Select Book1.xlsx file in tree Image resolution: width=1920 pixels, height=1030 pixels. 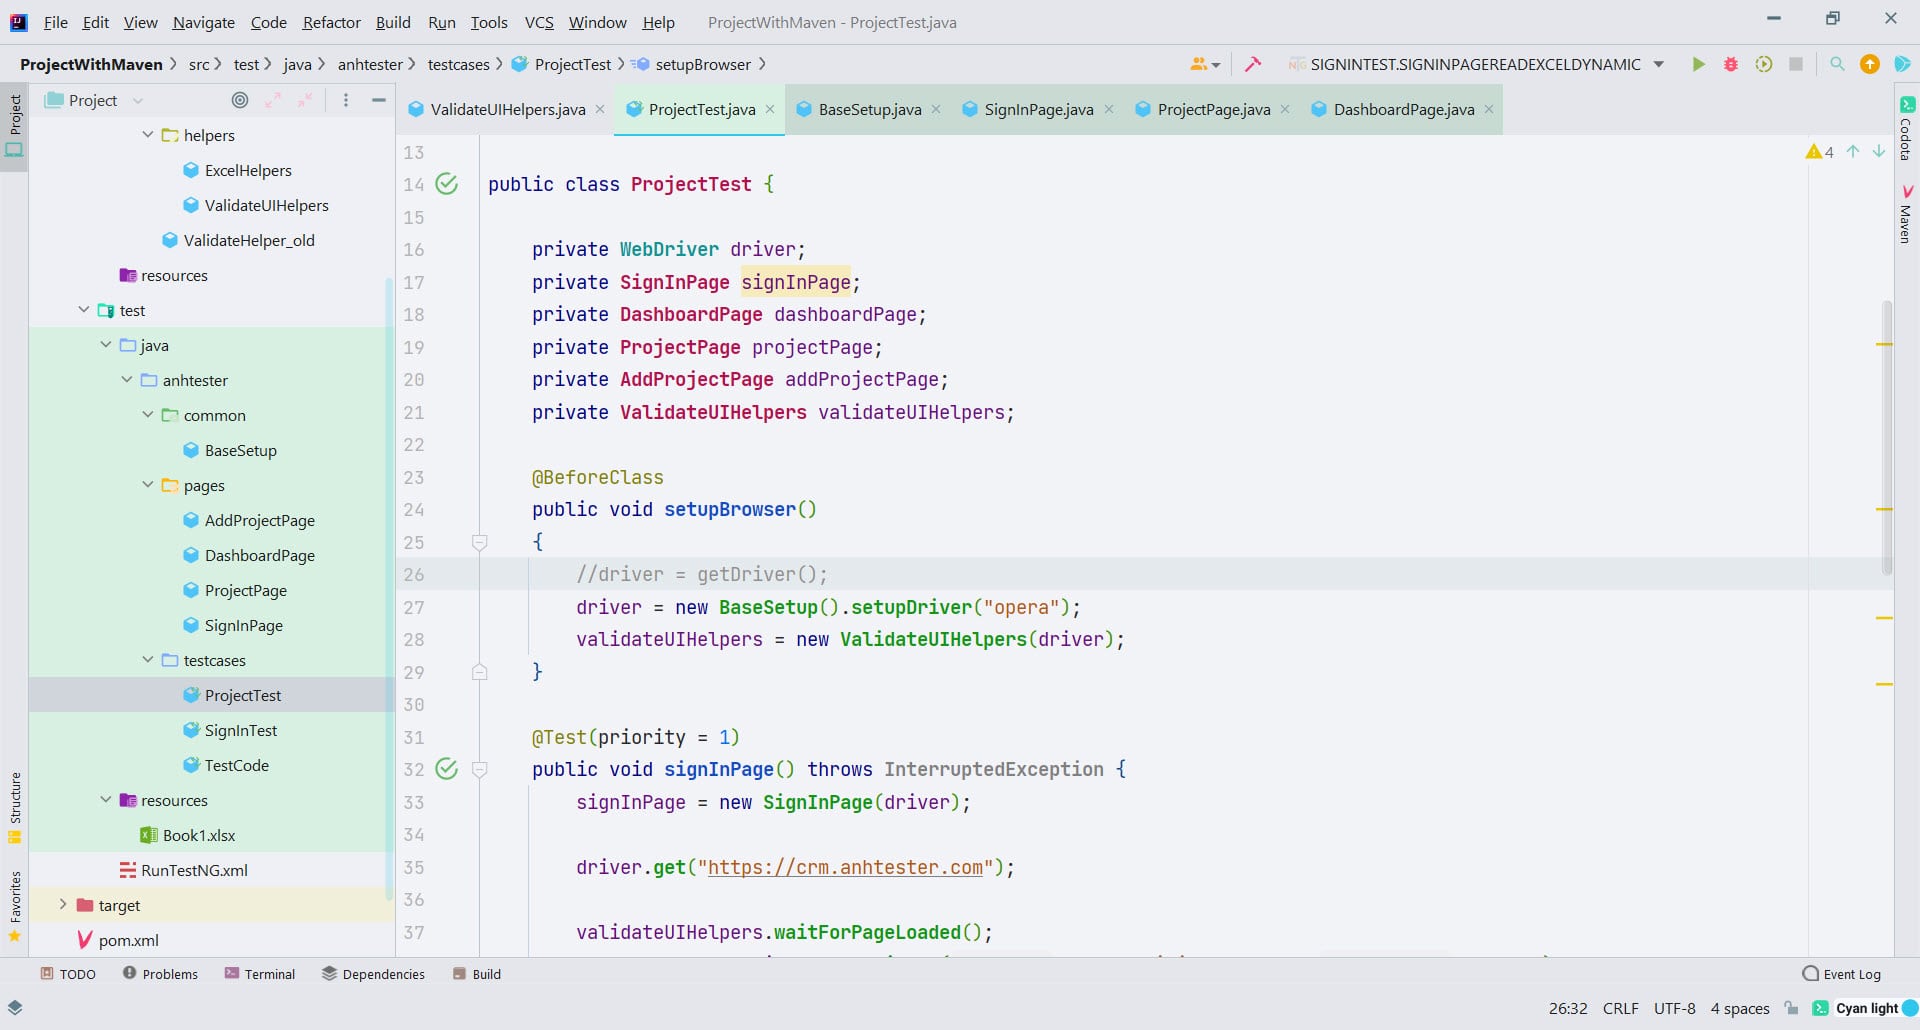coord(199,835)
